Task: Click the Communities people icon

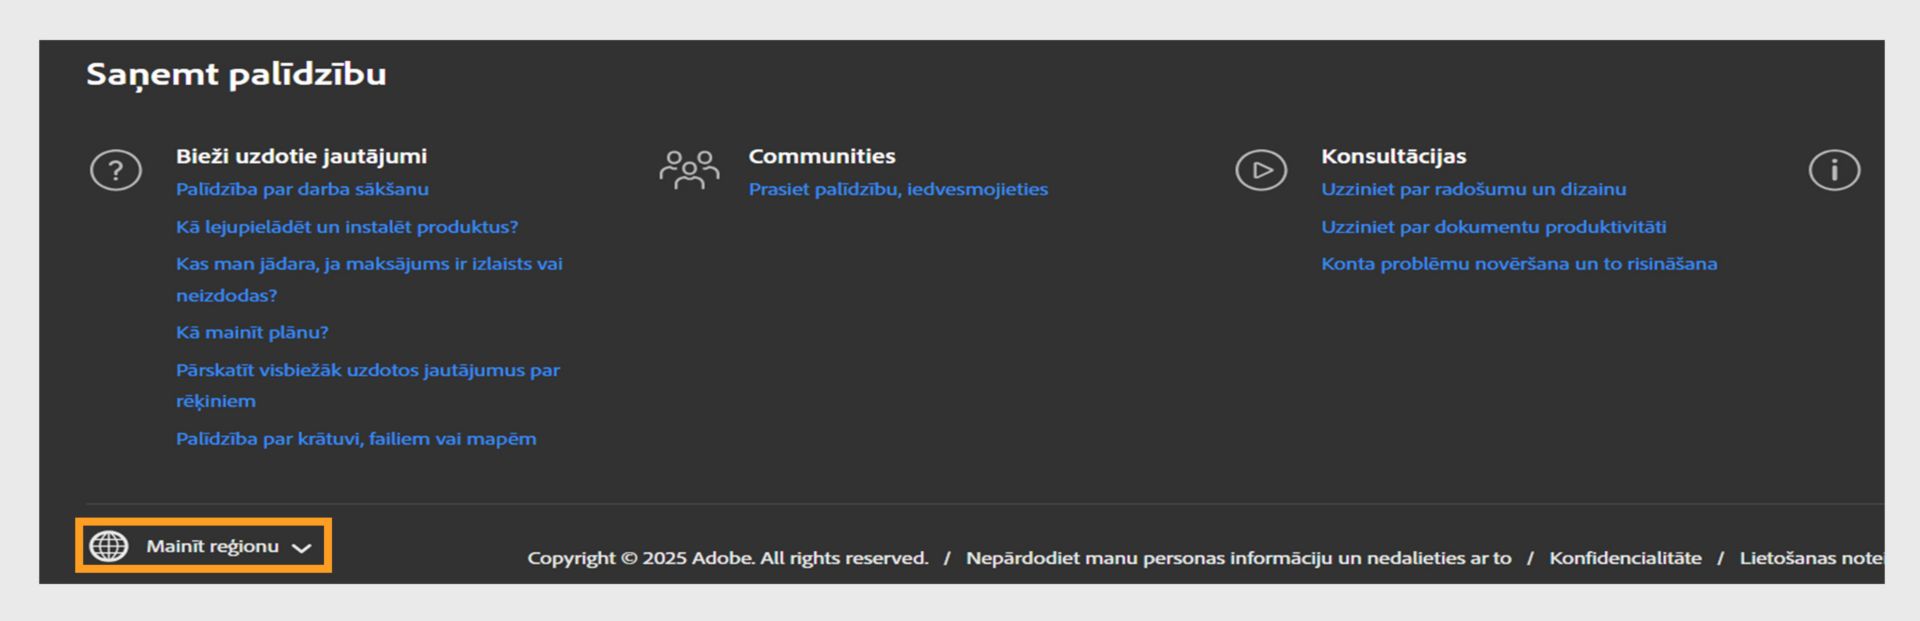Action: pyautogui.click(x=689, y=170)
